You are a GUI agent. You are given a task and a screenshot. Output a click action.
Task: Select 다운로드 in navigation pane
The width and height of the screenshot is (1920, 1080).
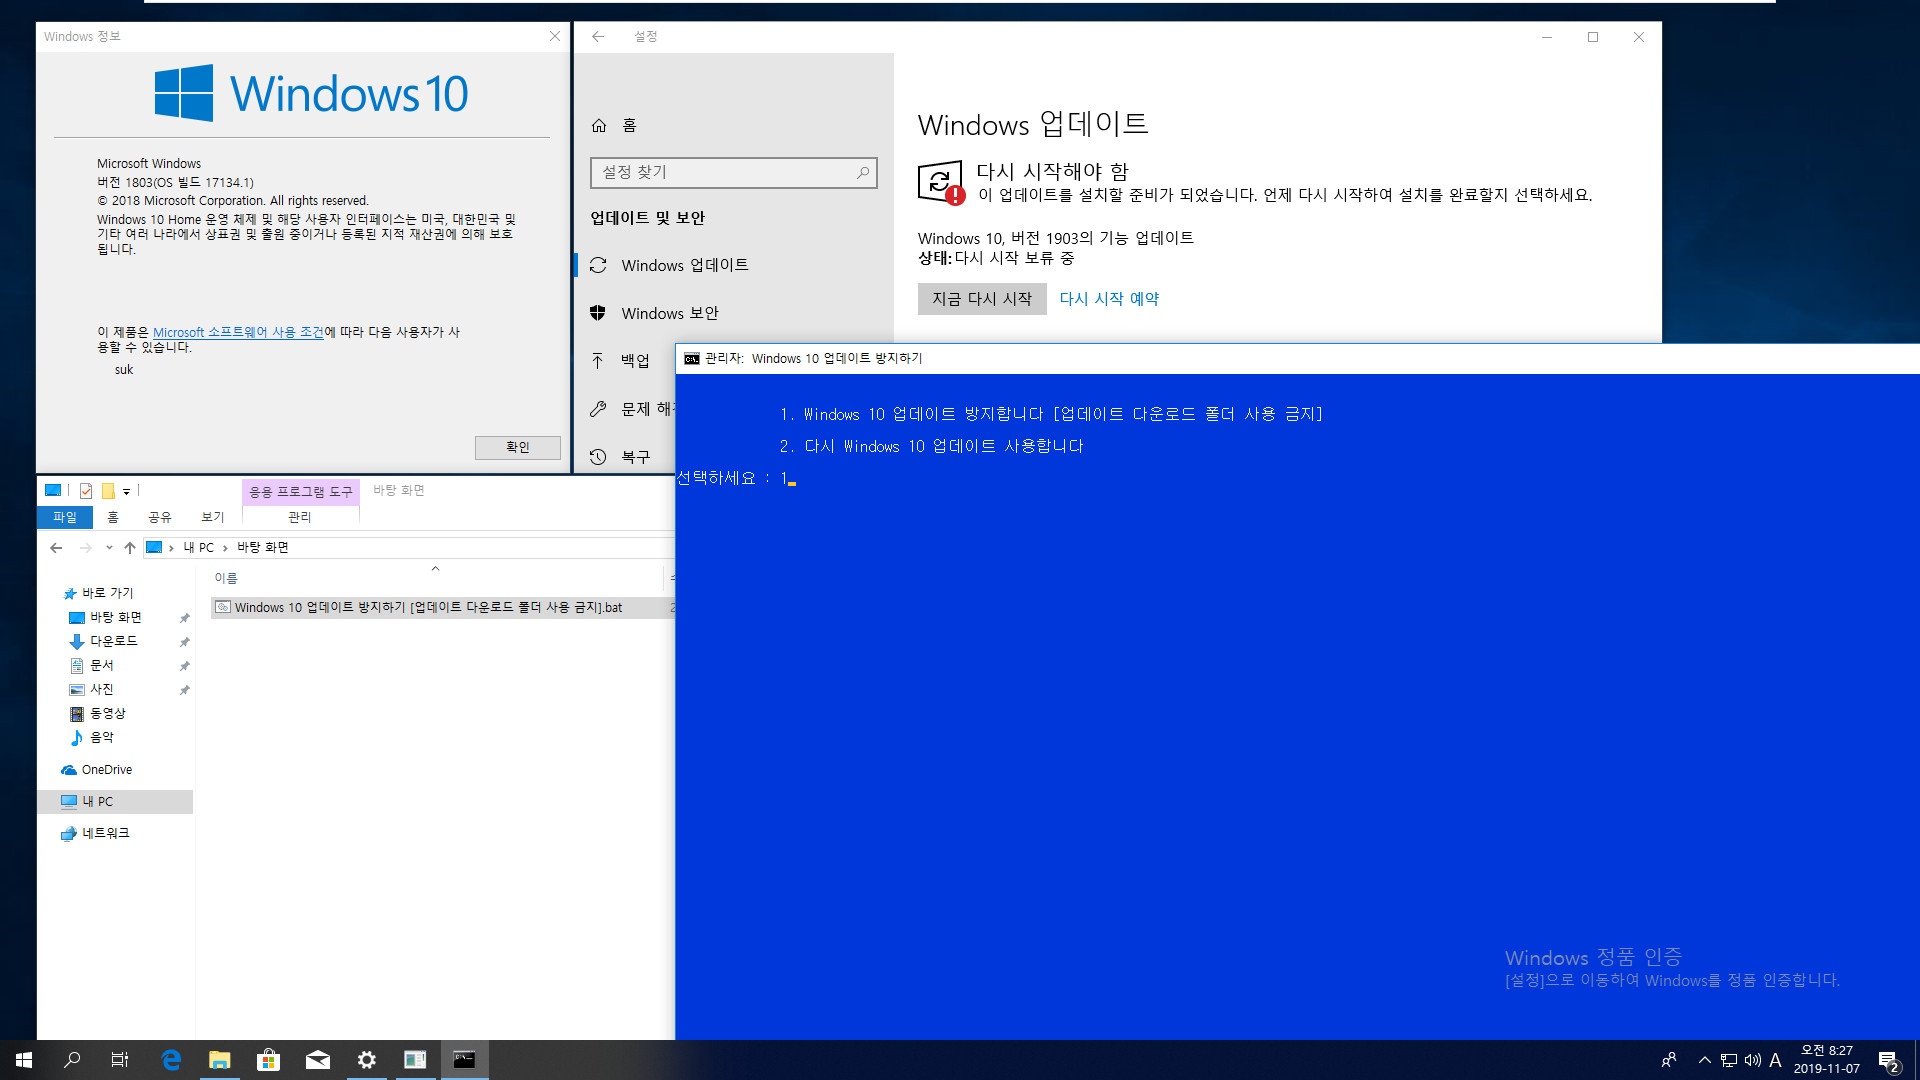click(113, 641)
